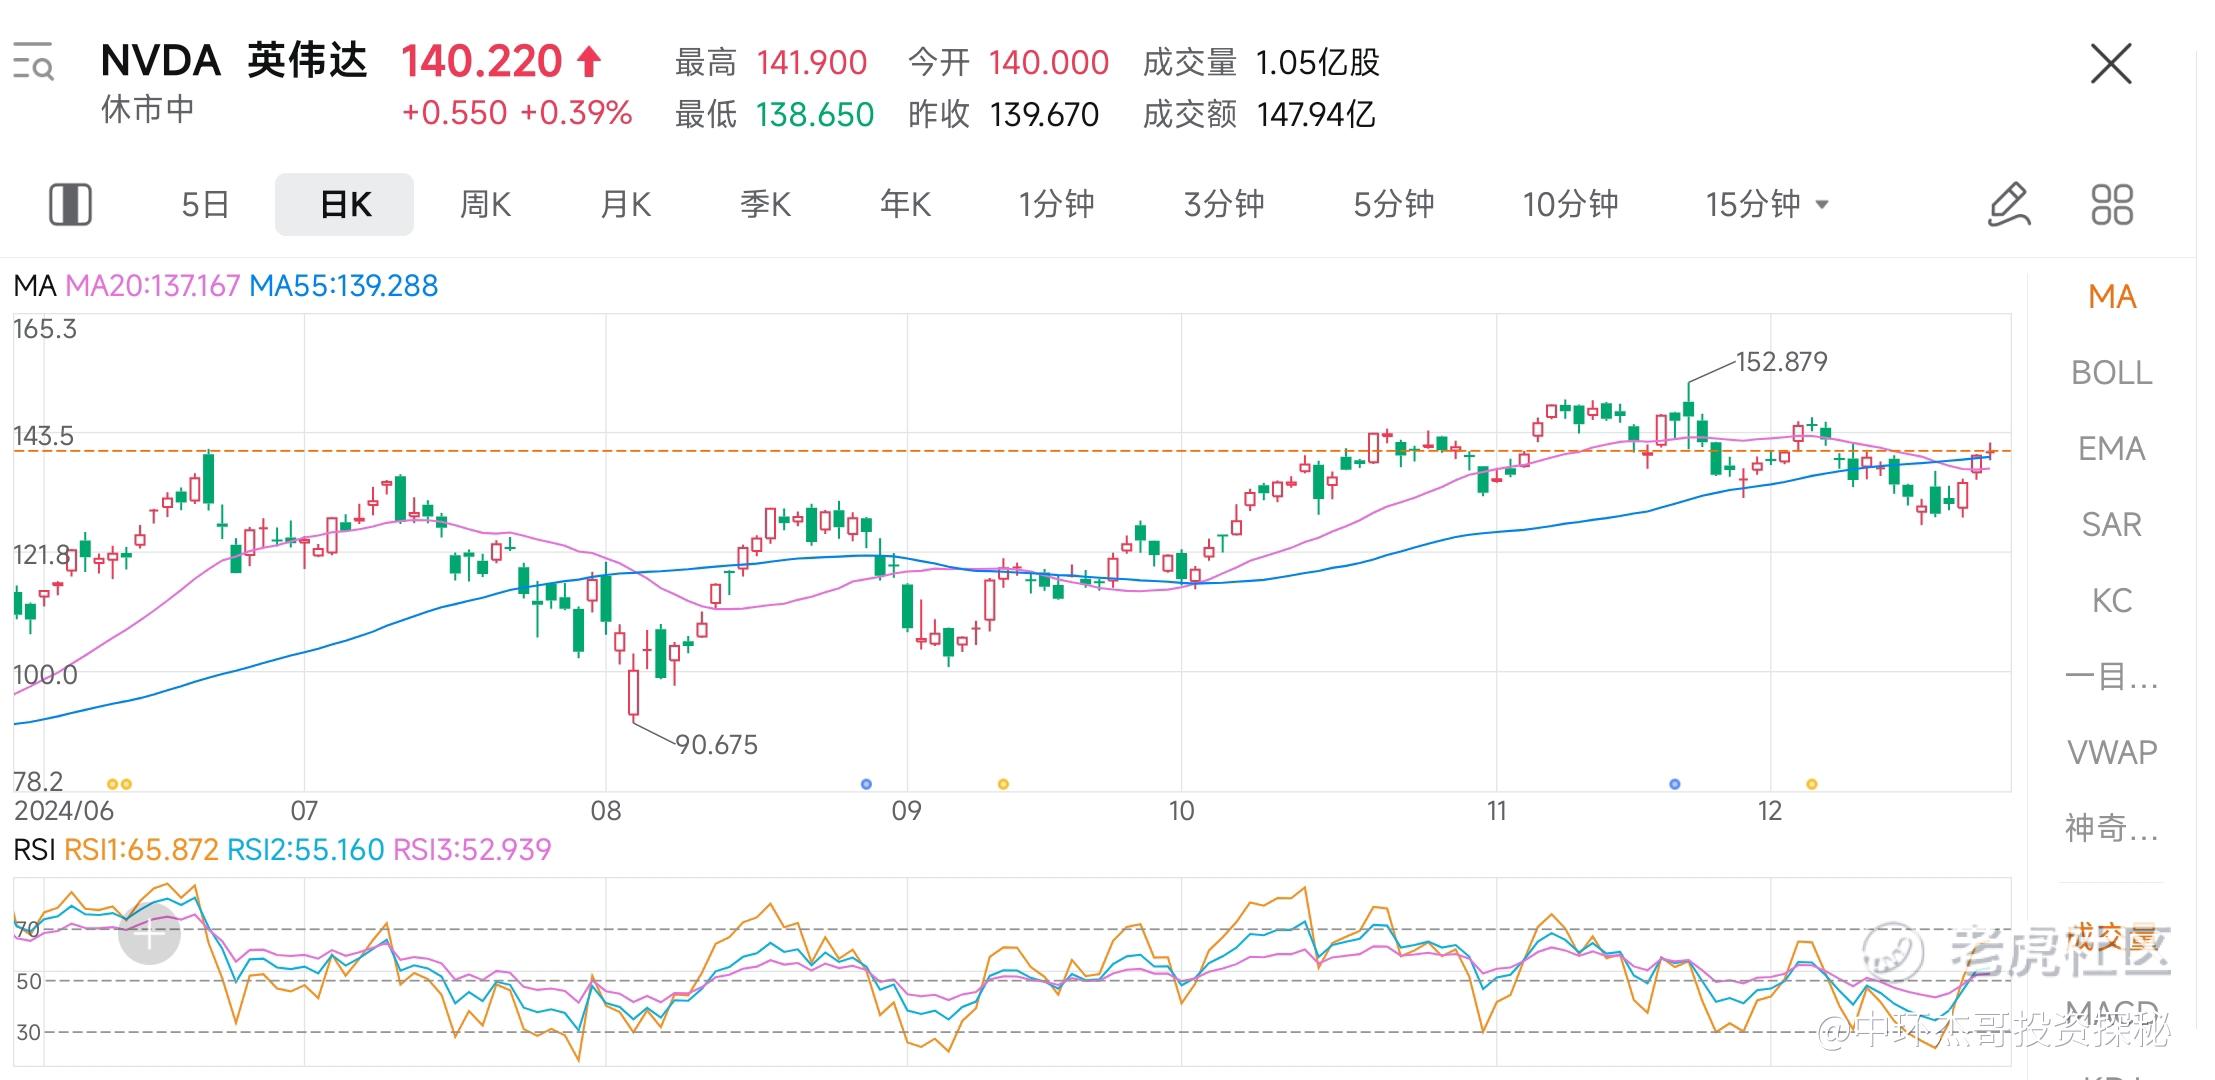Image resolution: width=2215 pixels, height=1080 pixels.
Task: Switch to the 月K monthly tab
Action: pyautogui.click(x=625, y=204)
